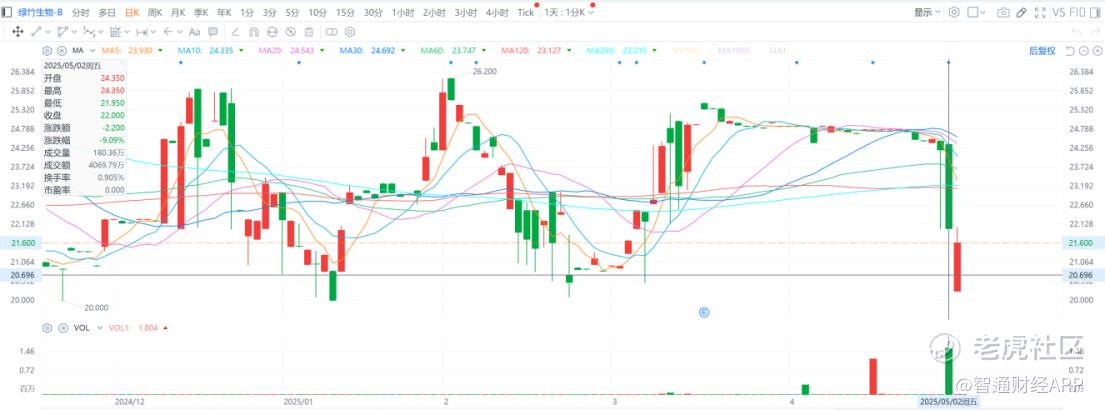The width and height of the screenshot is (1105, 411).
Task: Choose the 1分 minute interval
Action: point(247,13)
